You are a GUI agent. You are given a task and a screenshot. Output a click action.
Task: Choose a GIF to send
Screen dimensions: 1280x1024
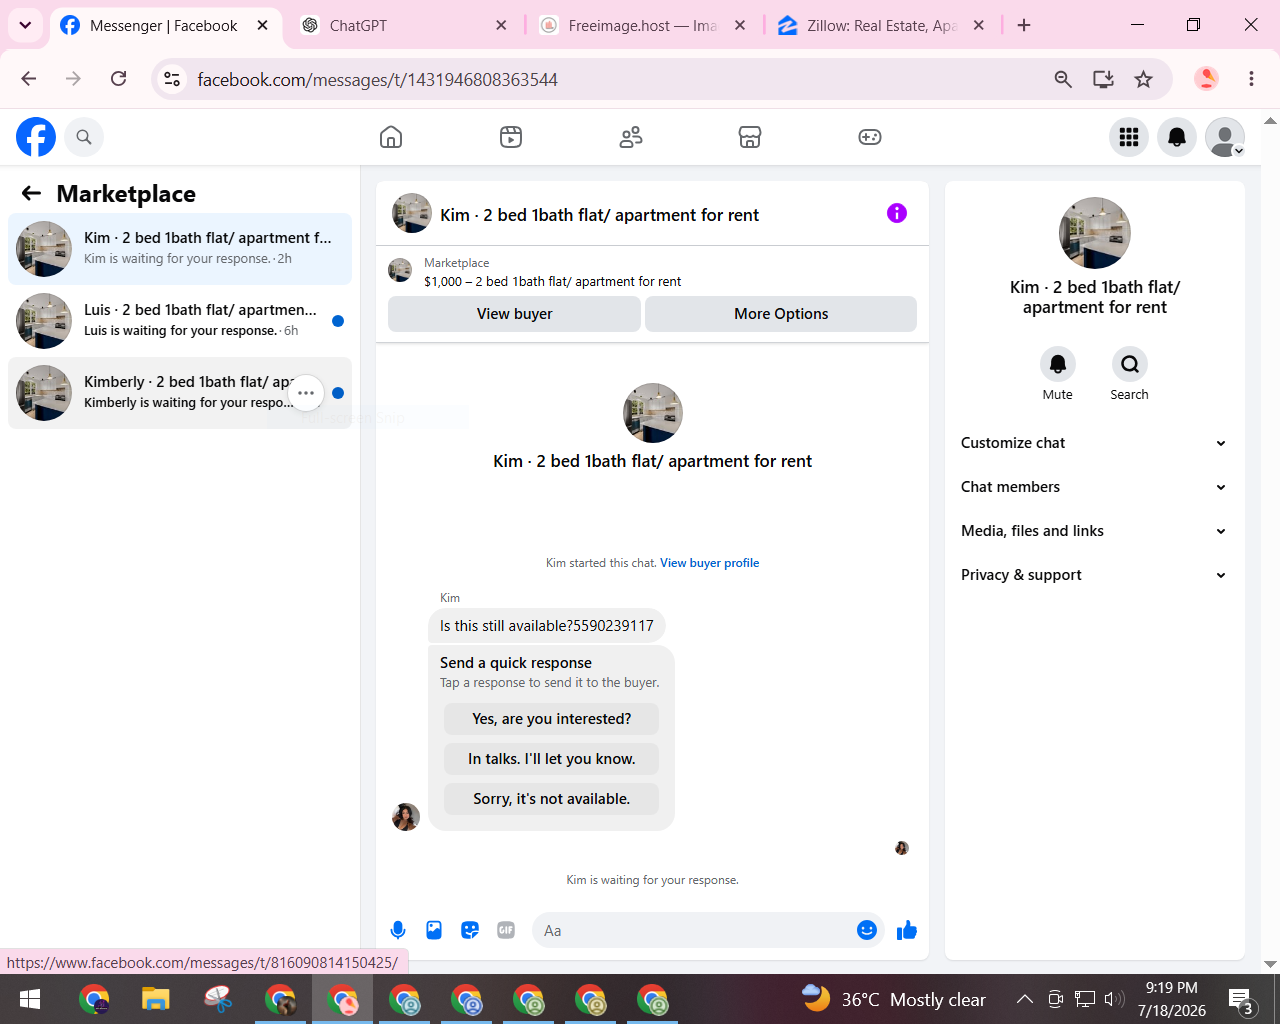[x=506, y=931]
